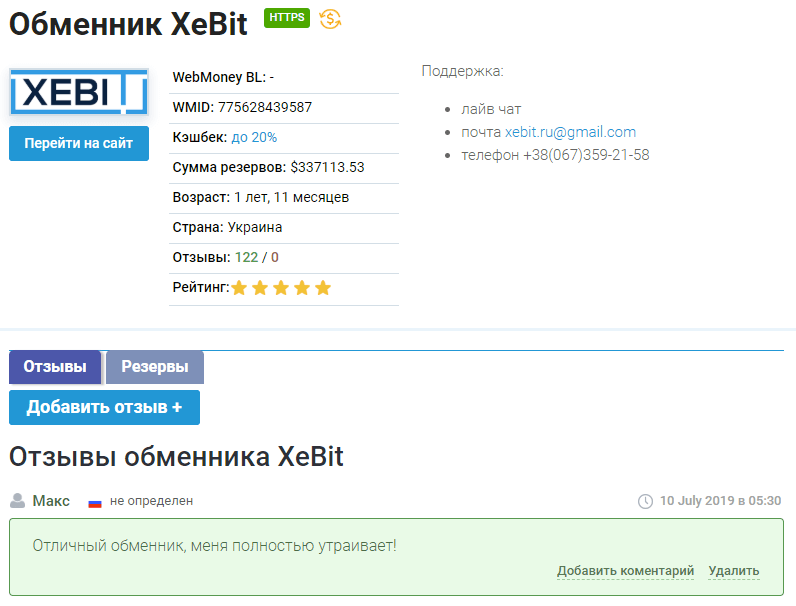Click Удалить on the review by Макс
Screen dimensions: 796x606
pos(734,571)
